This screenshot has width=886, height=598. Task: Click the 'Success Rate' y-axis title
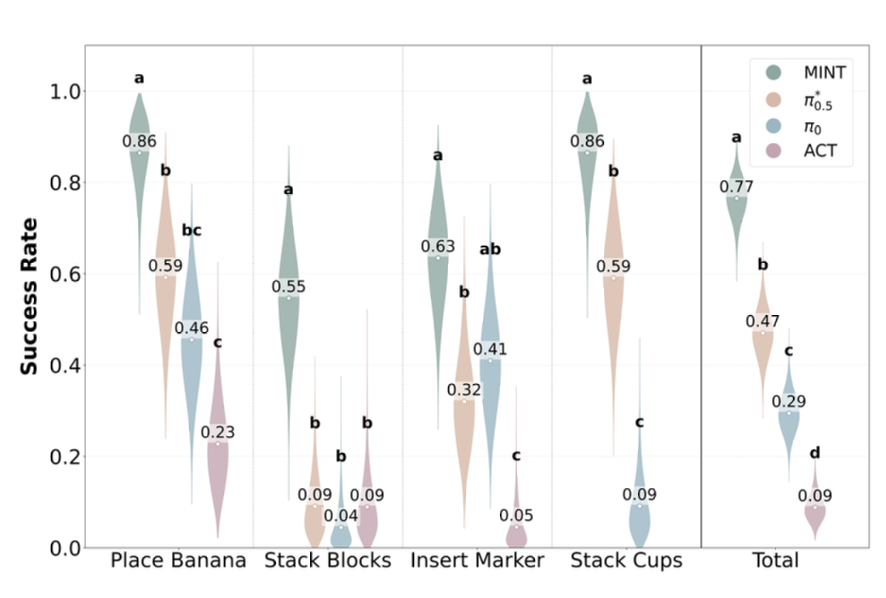tap(29, 296)
